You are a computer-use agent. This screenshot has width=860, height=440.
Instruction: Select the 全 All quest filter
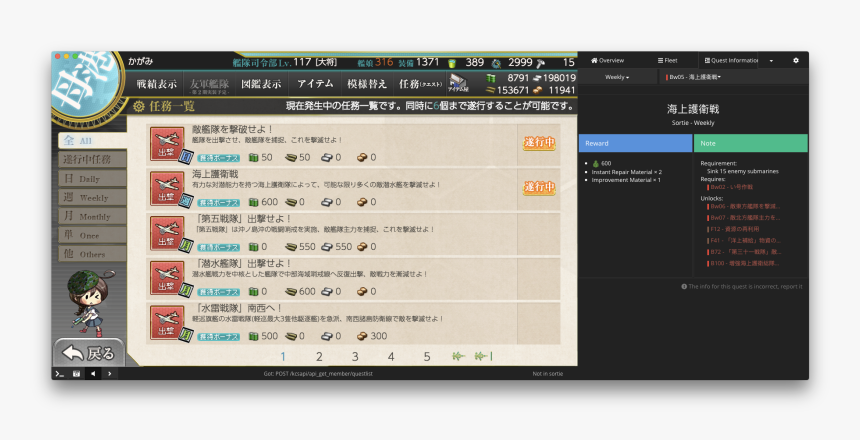(92, 140)
